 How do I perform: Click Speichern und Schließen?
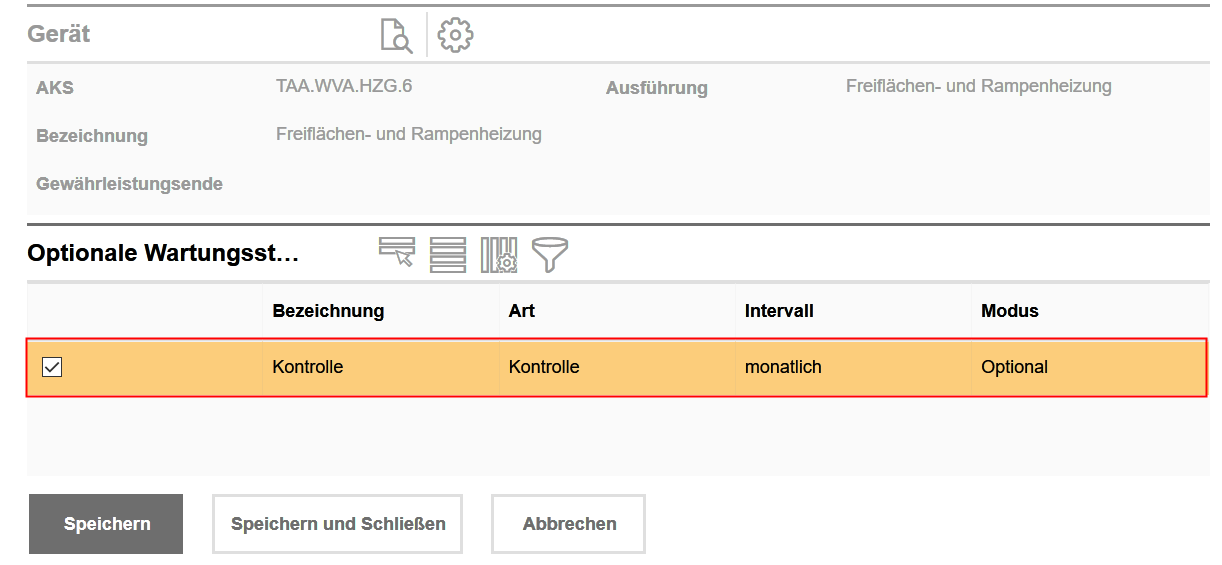[338, 524]
